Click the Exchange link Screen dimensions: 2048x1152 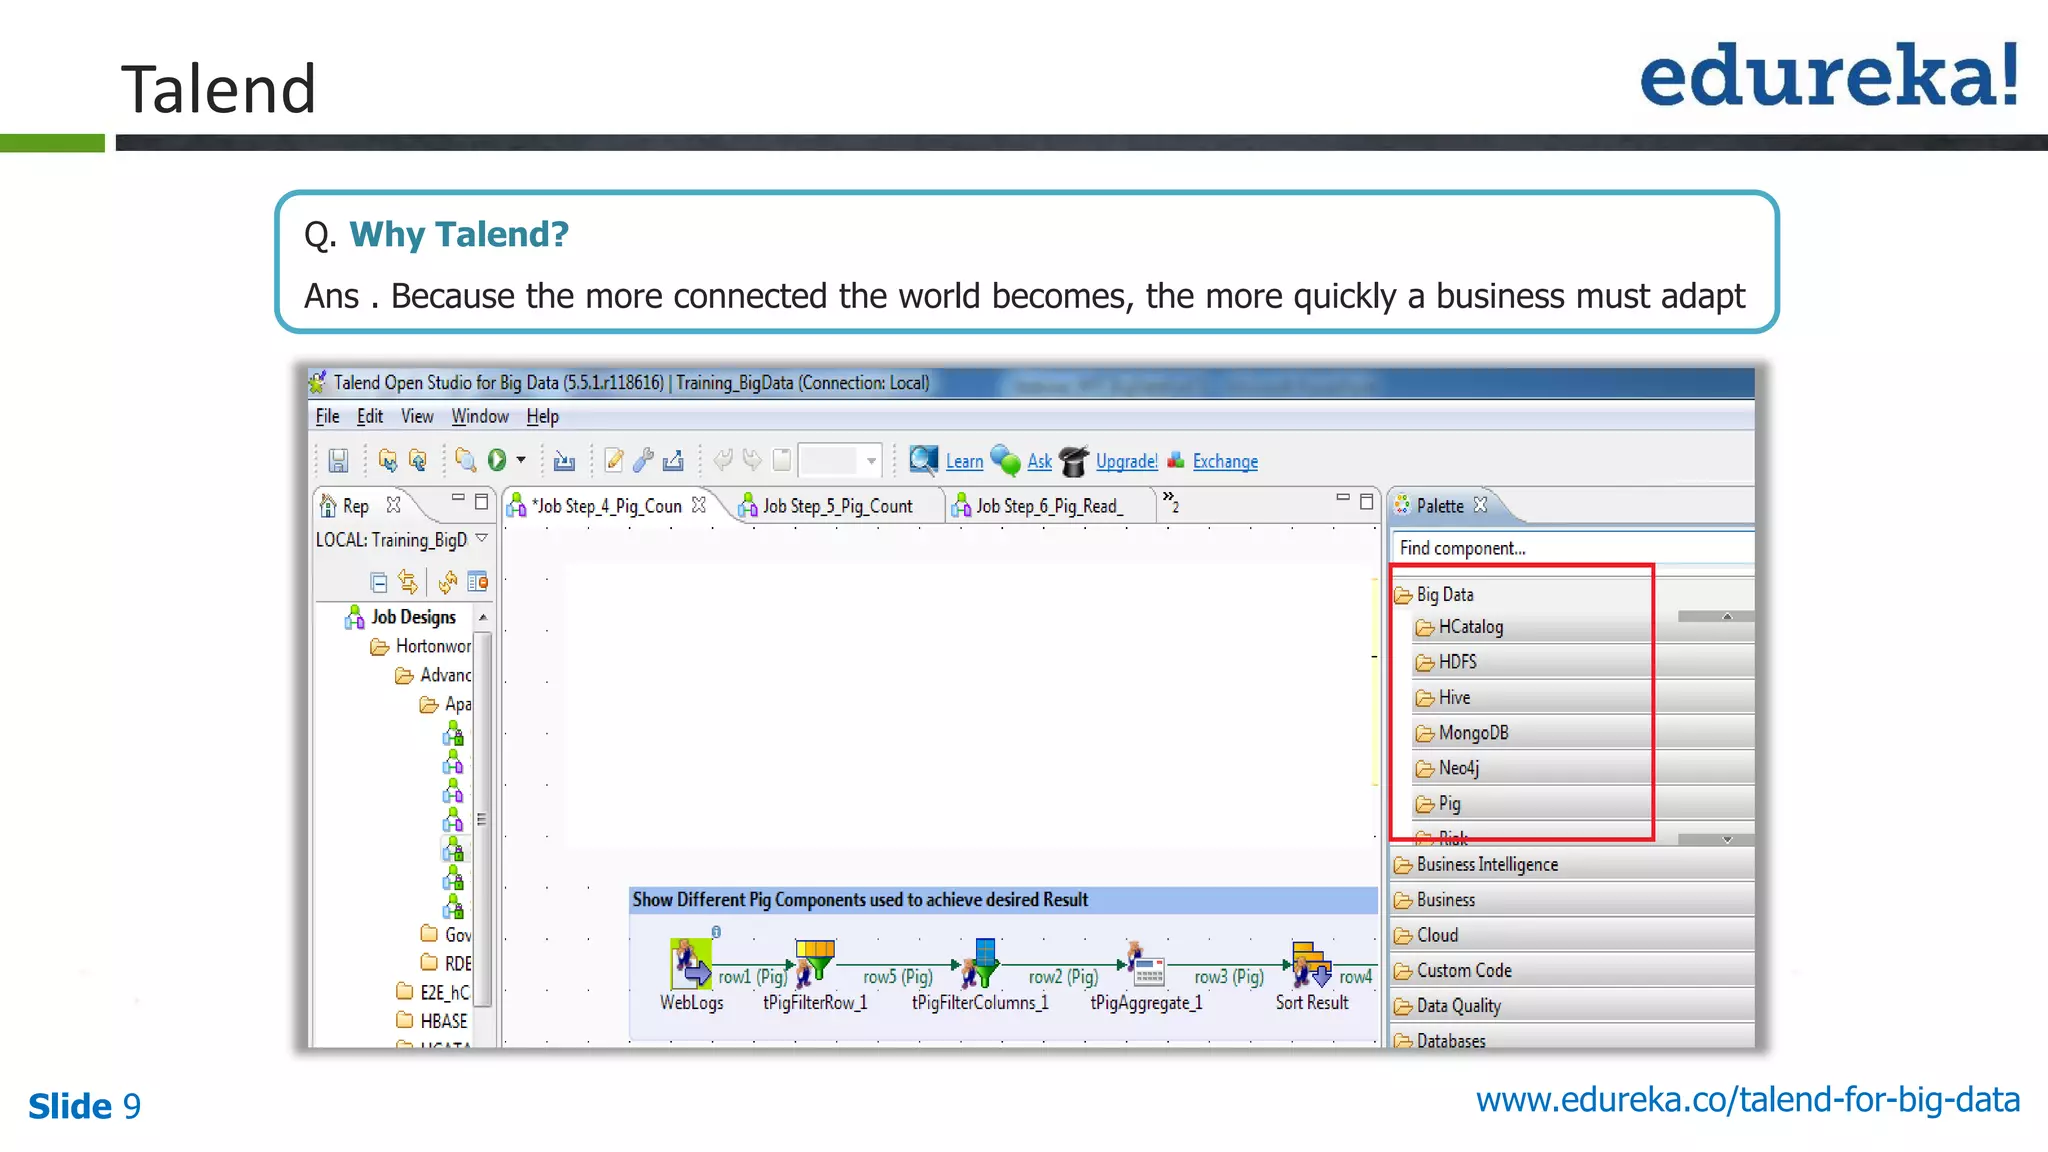(1225, 461)
